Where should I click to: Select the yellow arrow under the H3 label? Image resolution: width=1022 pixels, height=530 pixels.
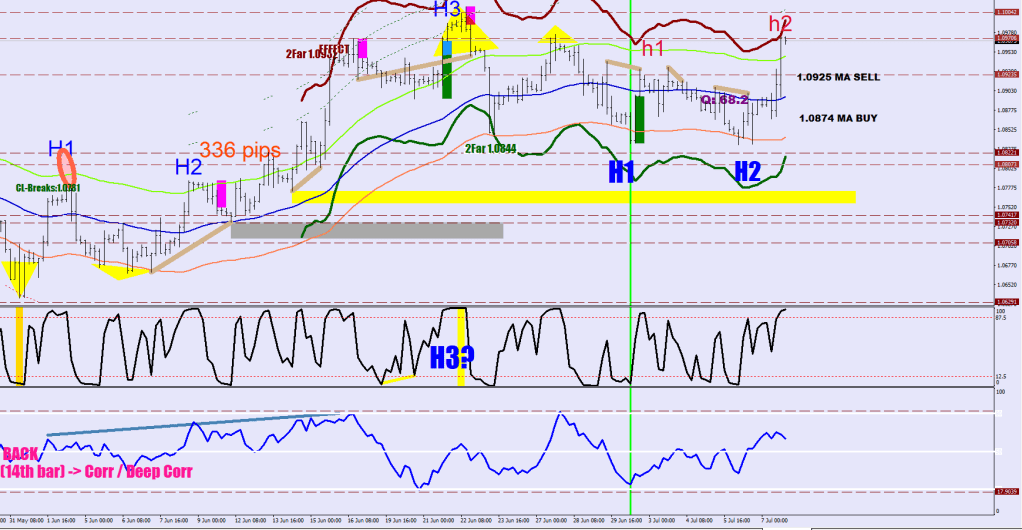[470, 38]
